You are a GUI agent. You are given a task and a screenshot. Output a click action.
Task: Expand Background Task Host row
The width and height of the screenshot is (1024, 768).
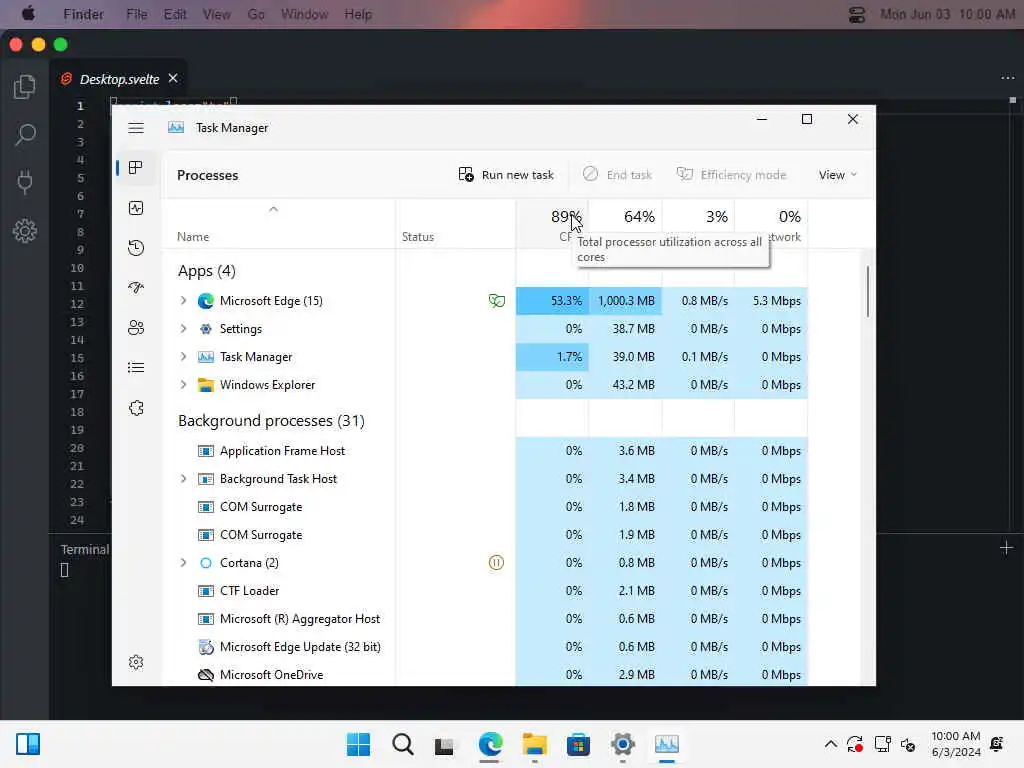pyautogui.click(x=184, y=479)
